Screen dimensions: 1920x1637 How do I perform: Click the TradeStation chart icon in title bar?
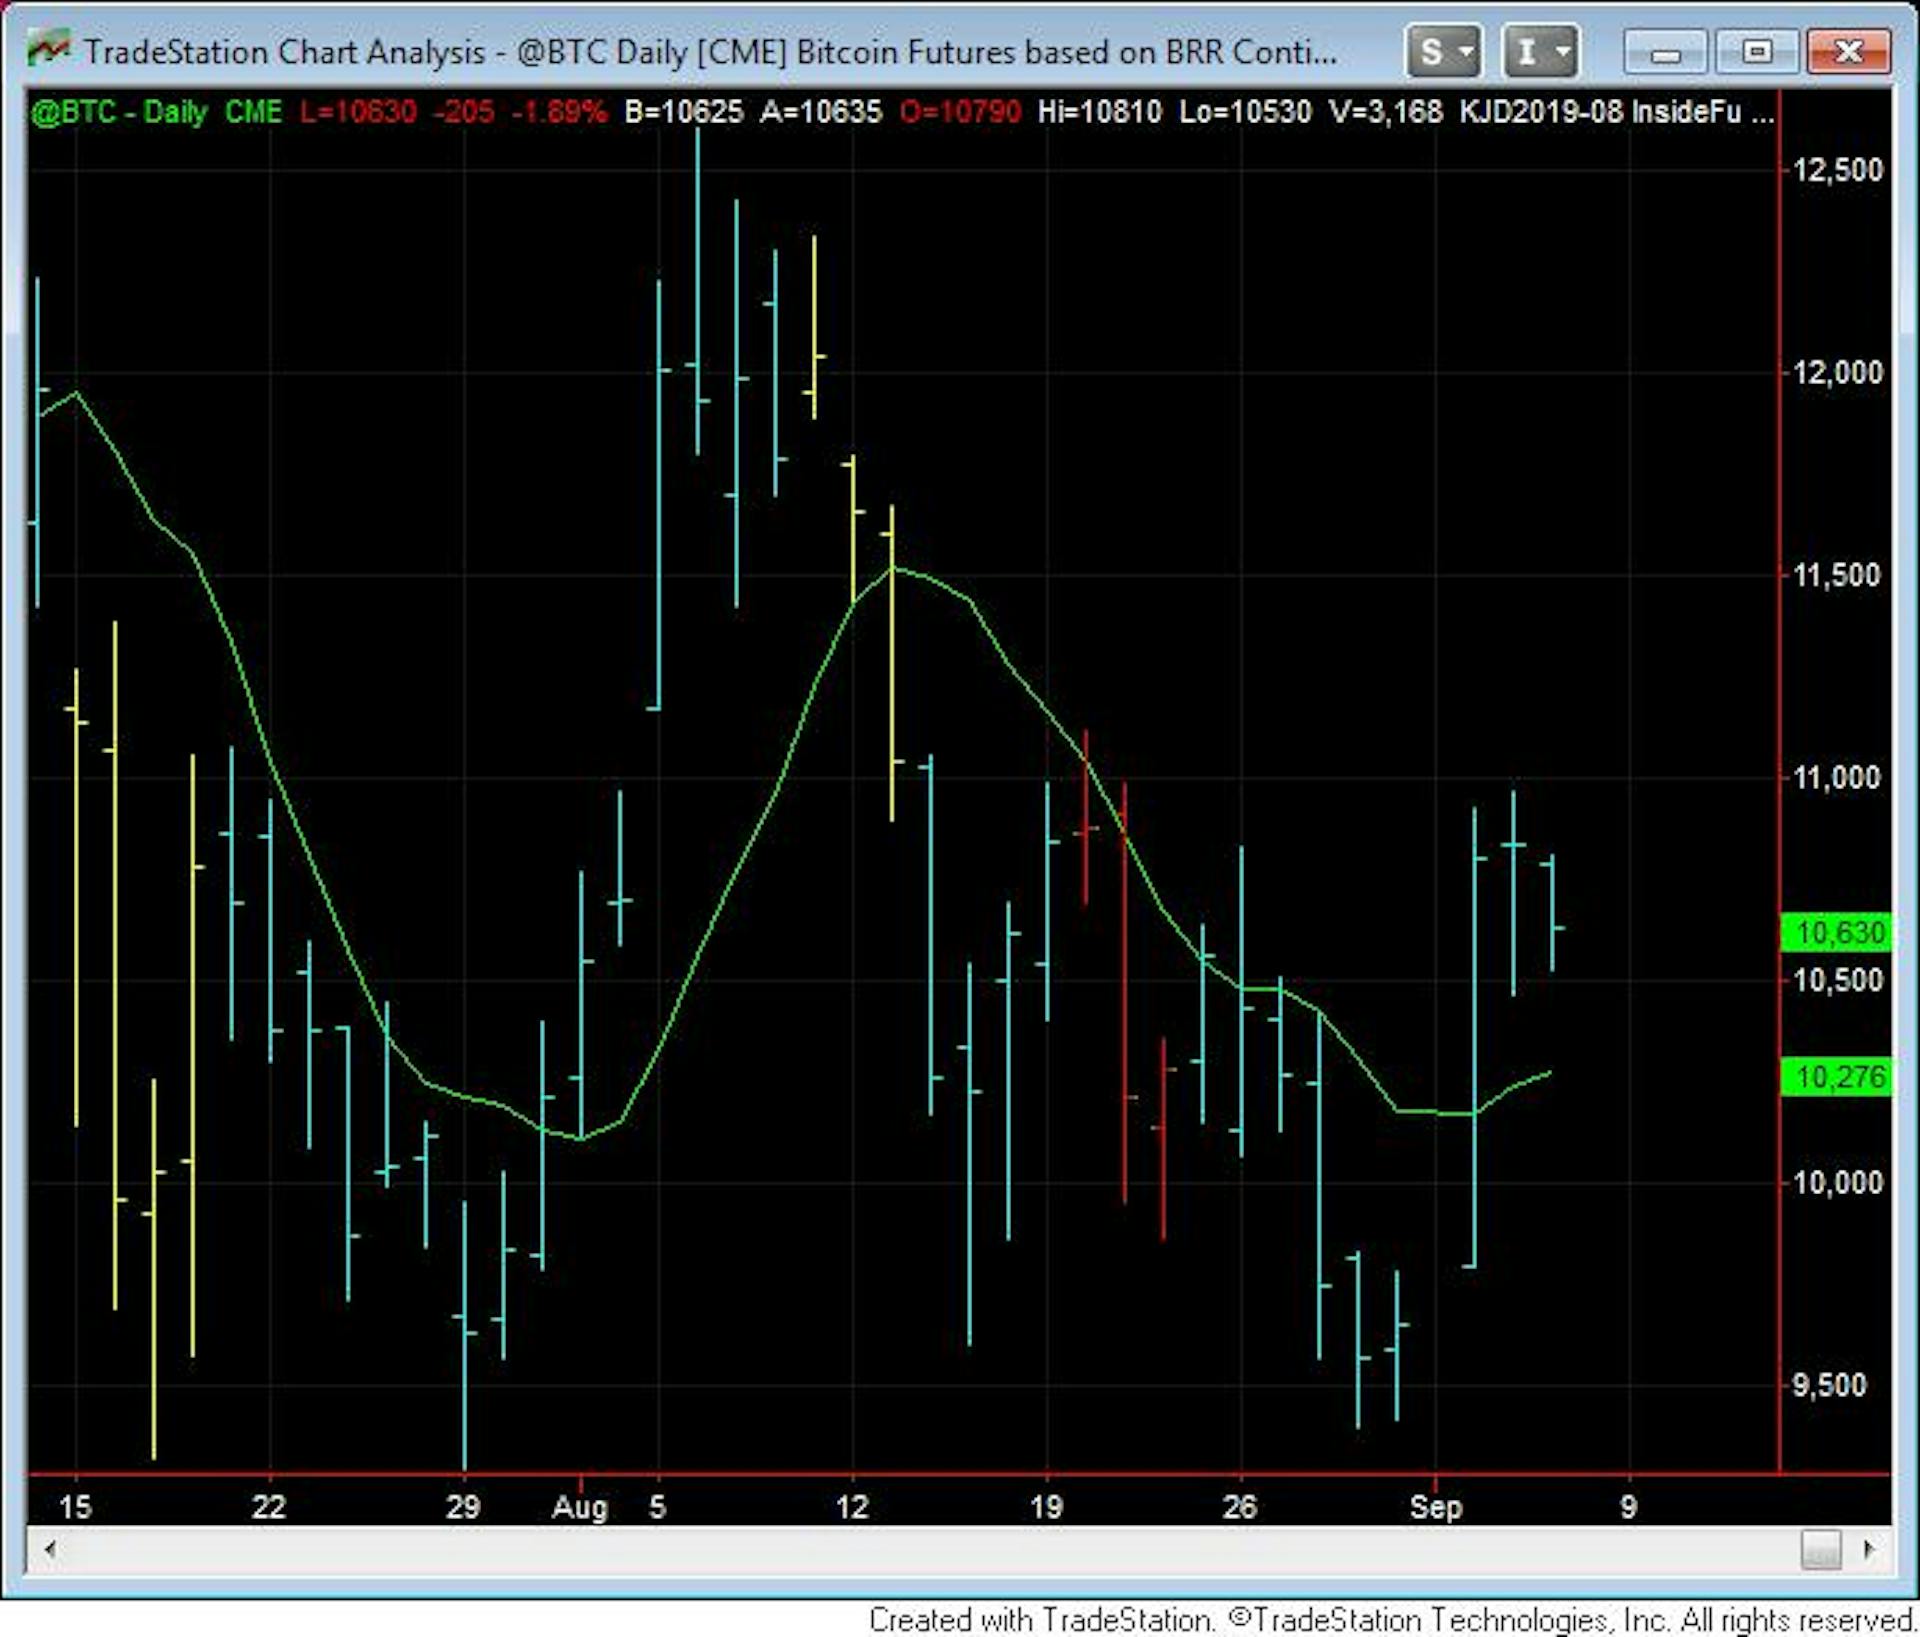point(47,48)
